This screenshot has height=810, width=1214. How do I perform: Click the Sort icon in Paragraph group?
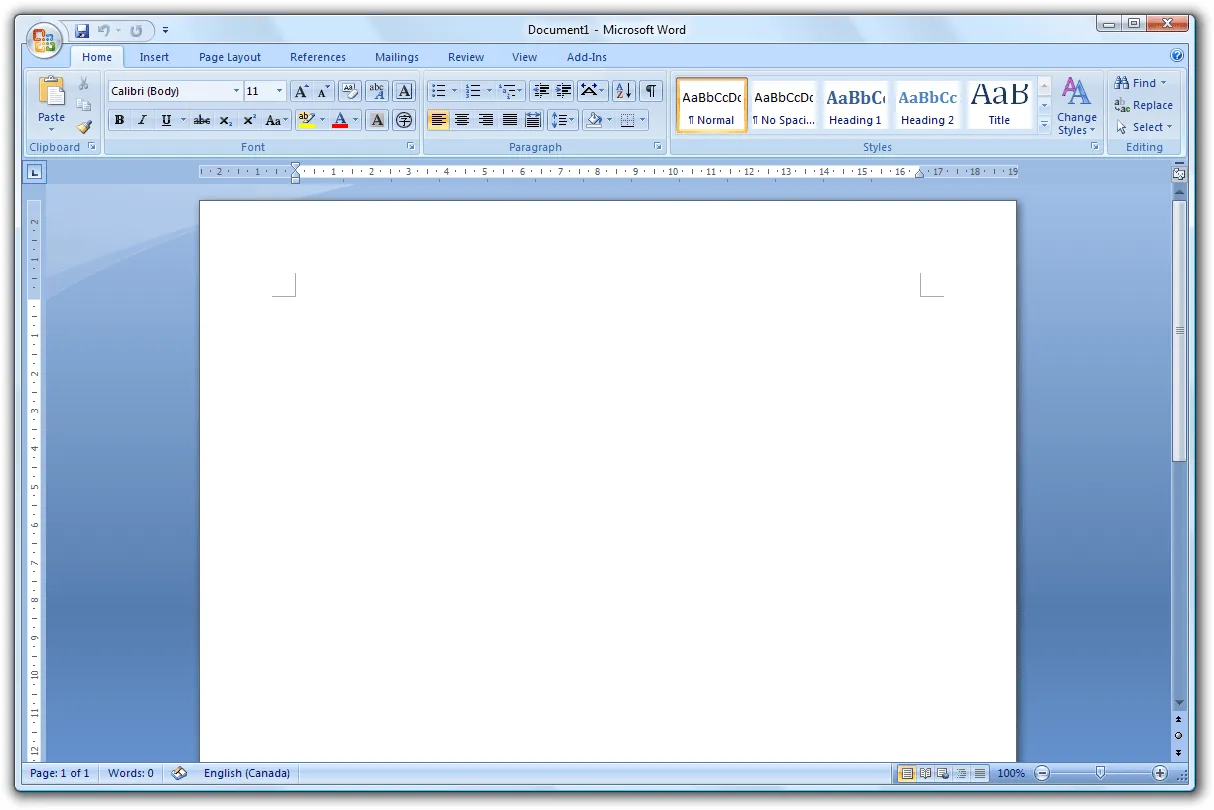[621, 90]
